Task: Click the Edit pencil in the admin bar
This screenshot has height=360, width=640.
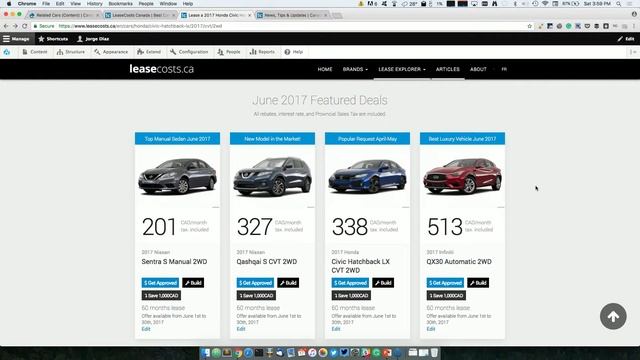Action: point(626,39)
